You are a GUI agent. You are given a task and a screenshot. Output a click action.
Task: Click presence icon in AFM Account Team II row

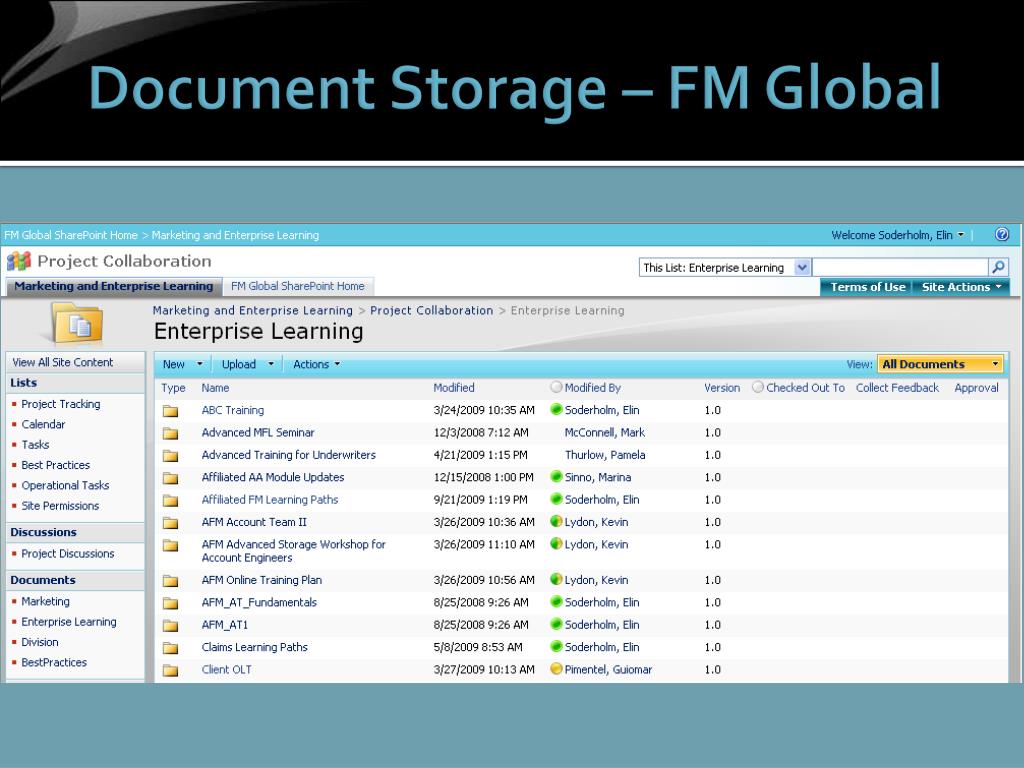click(x=556, y=521)
